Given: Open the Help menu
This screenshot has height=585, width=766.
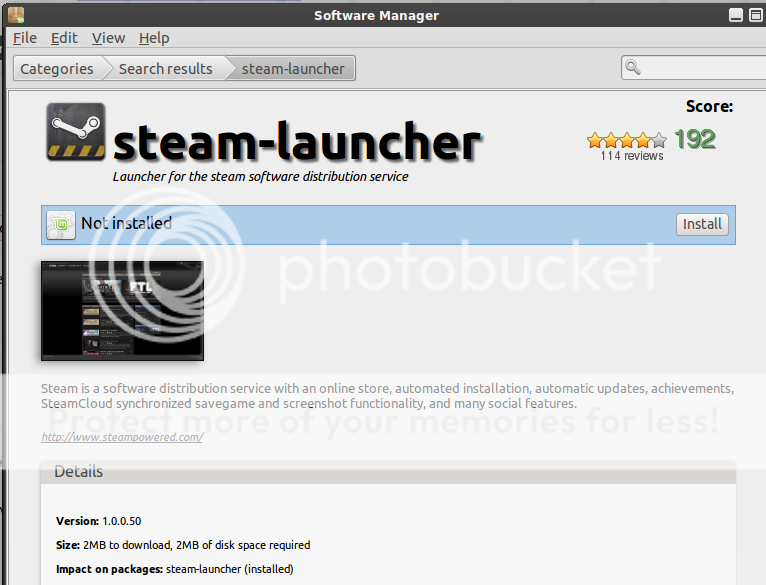Looking at the screenshot, I should click(x=154, y=38).
